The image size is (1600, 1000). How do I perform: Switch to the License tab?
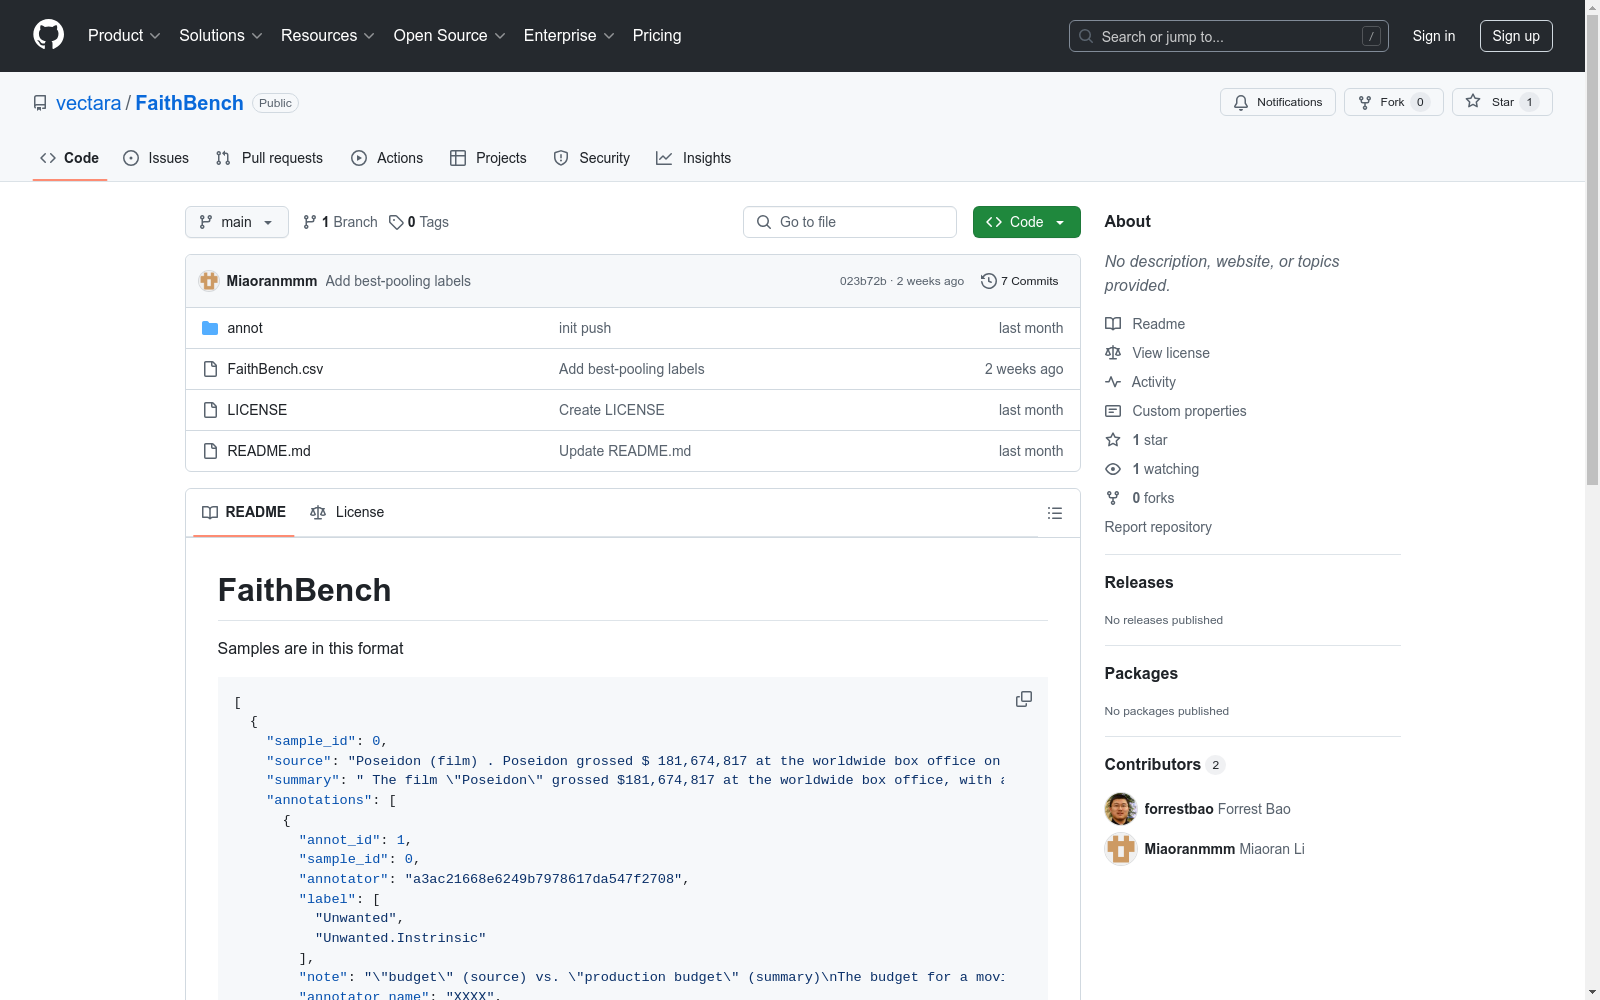tap(347, 512)
